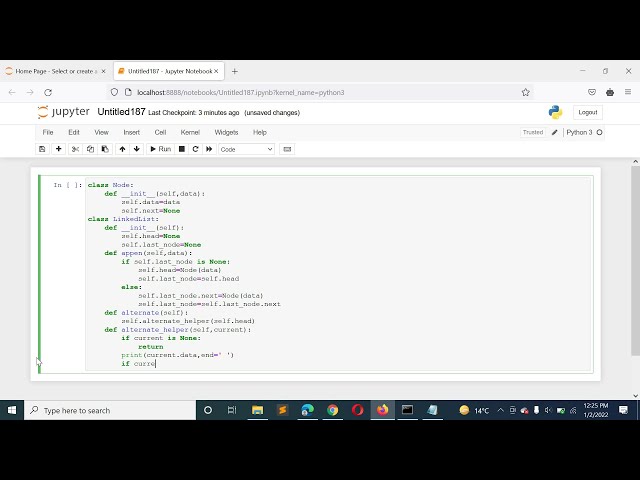Open the Kernel menu
Screen dimensions: 640x480
point(190,132)
